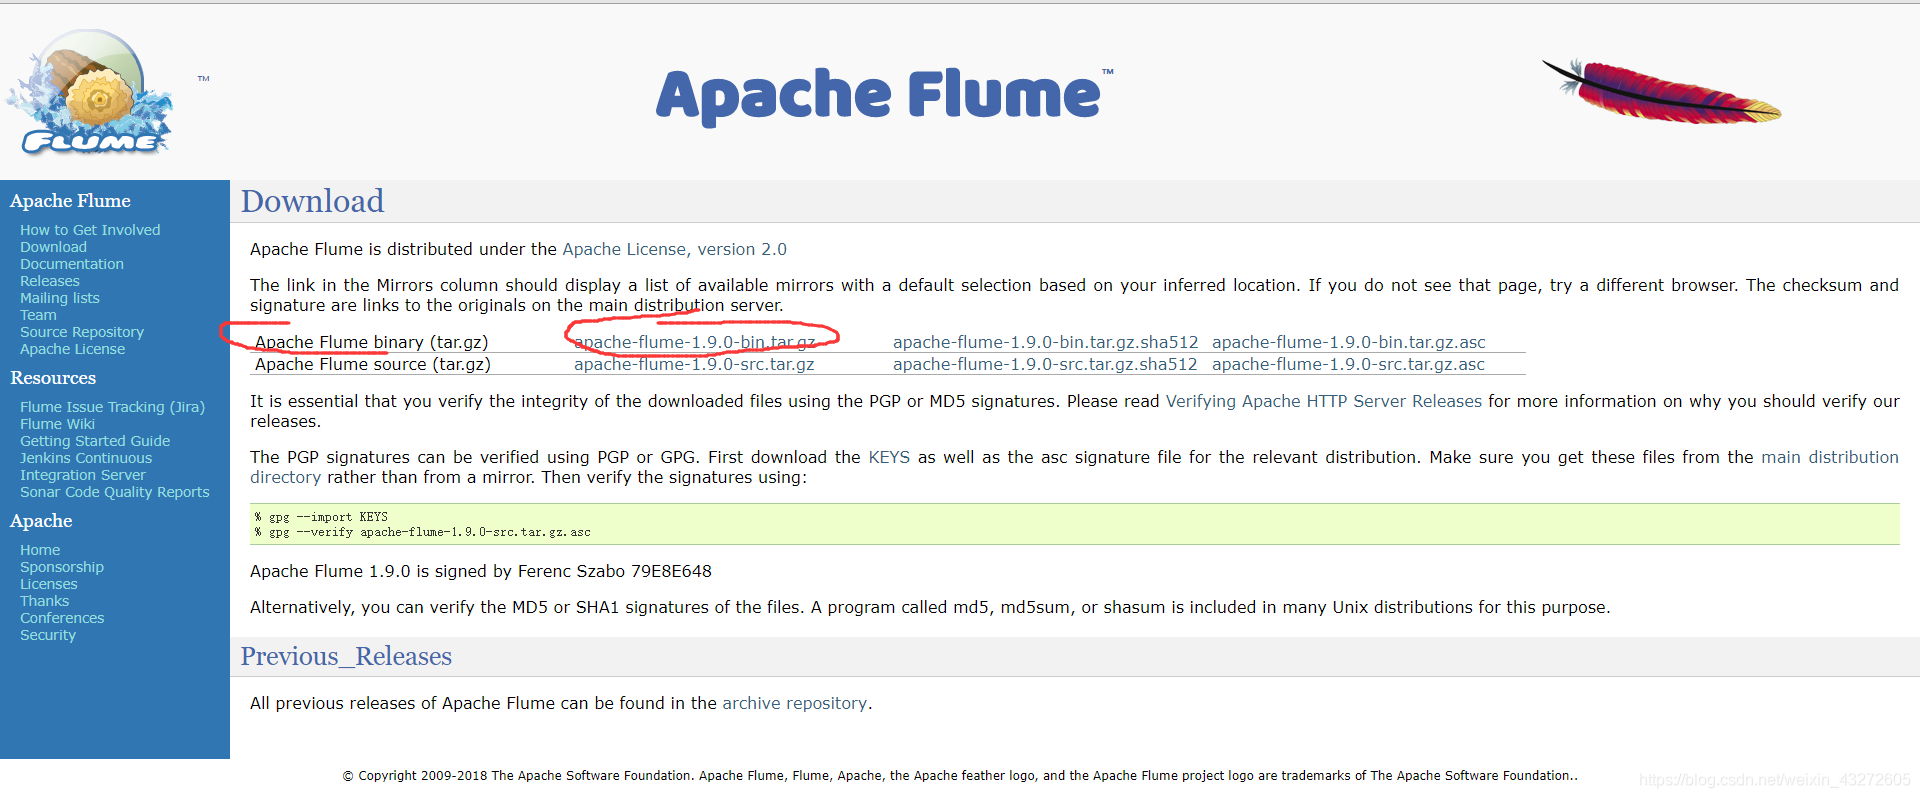The image size is (1920, 798).
Task: Open the Licenses link
Action: pyautogui.click(x=48, y=584)
